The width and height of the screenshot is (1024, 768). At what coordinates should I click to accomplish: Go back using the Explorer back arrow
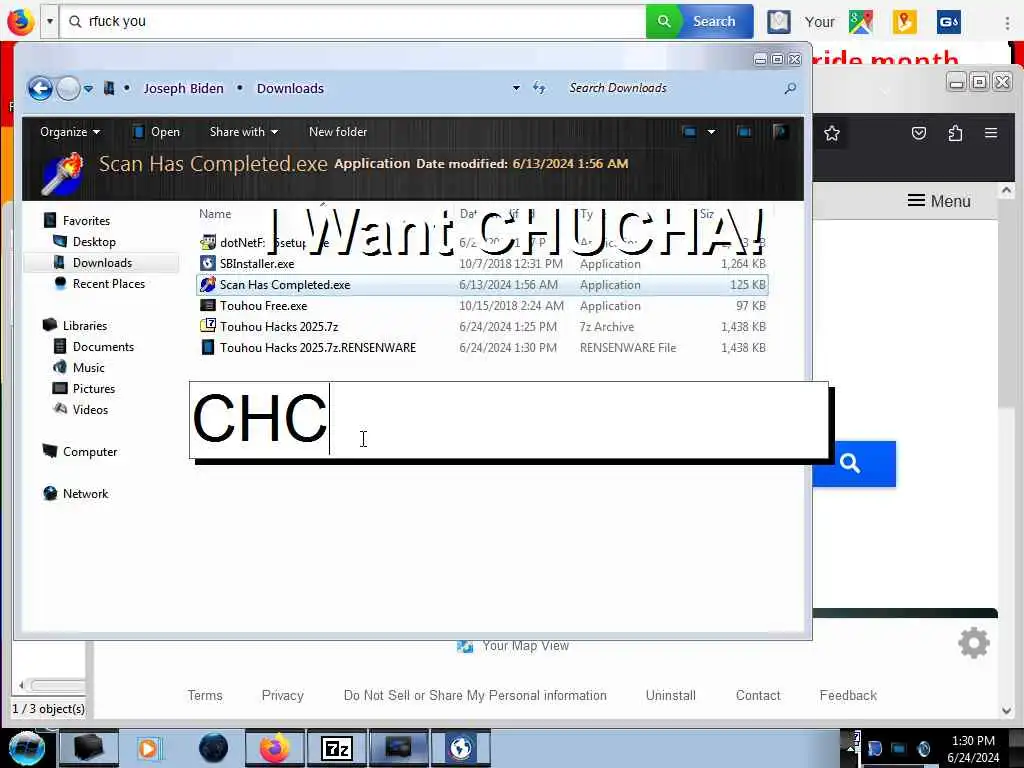[x=40, y=88]
